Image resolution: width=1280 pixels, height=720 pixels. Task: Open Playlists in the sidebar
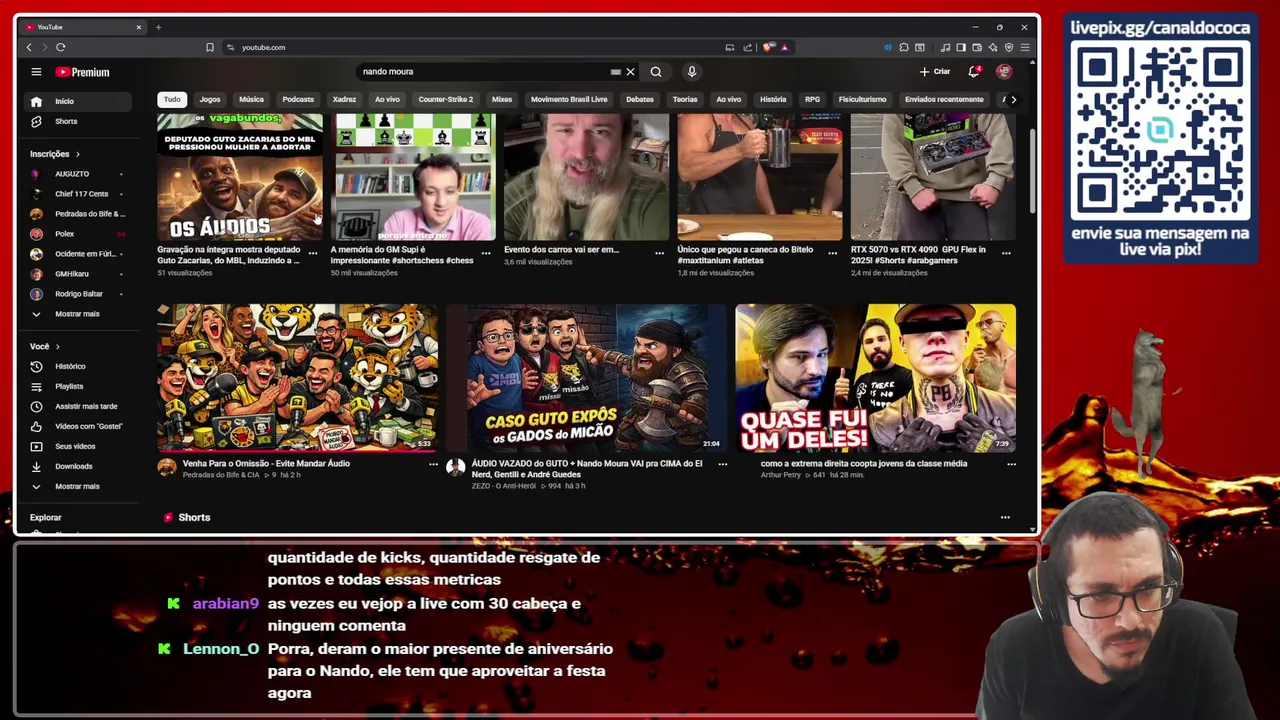coord(78,386)
